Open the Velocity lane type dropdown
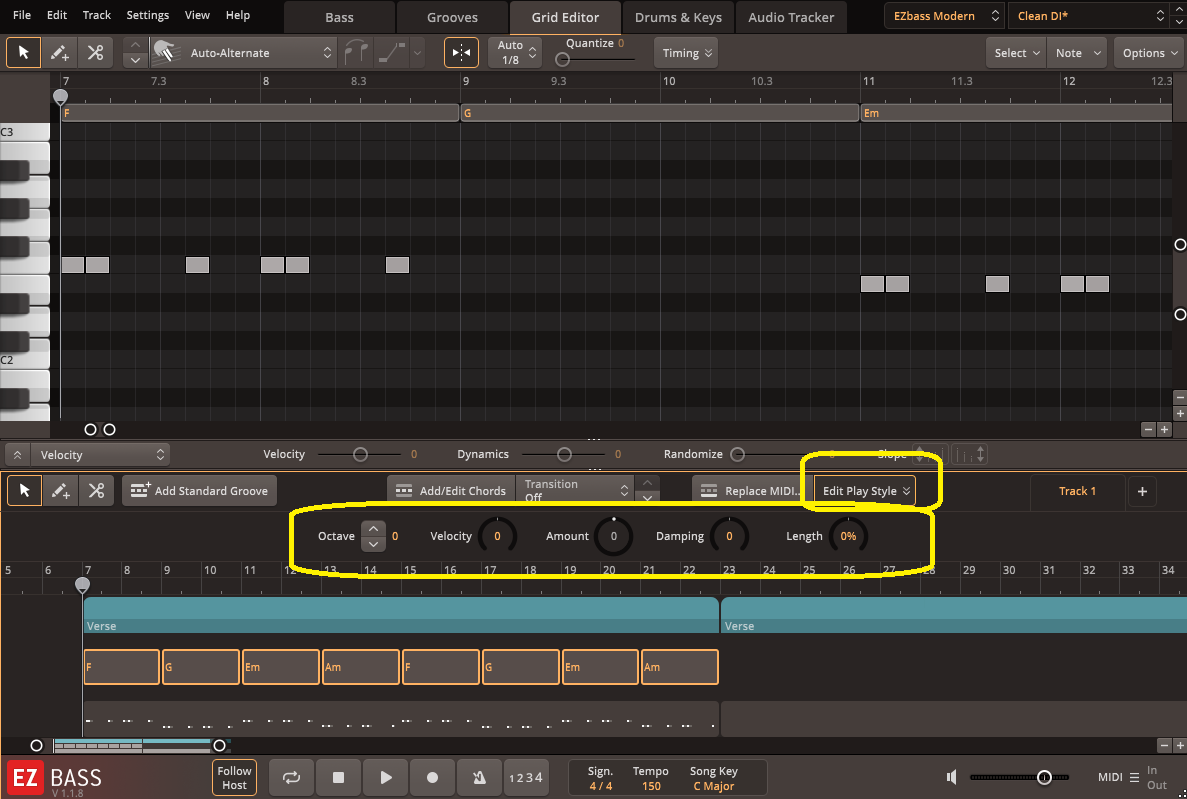The image size is (1187, 799). click(101, 454)
